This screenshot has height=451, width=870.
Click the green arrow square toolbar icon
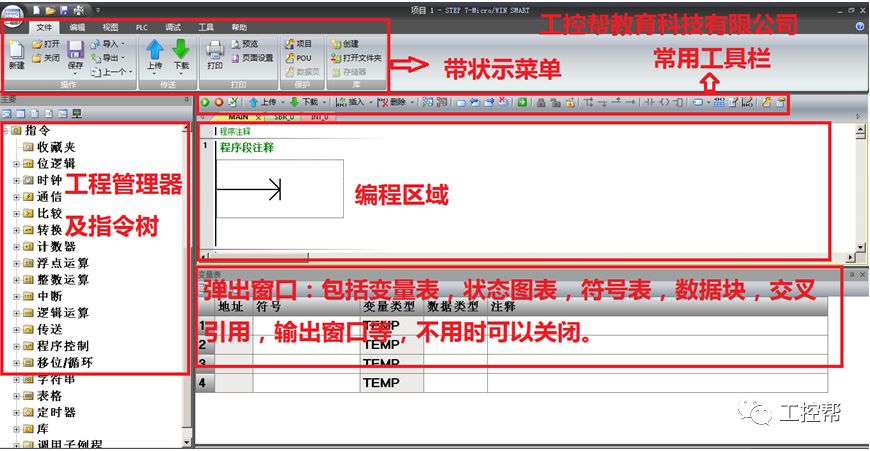pyautogui.click(x=522, y=102)
